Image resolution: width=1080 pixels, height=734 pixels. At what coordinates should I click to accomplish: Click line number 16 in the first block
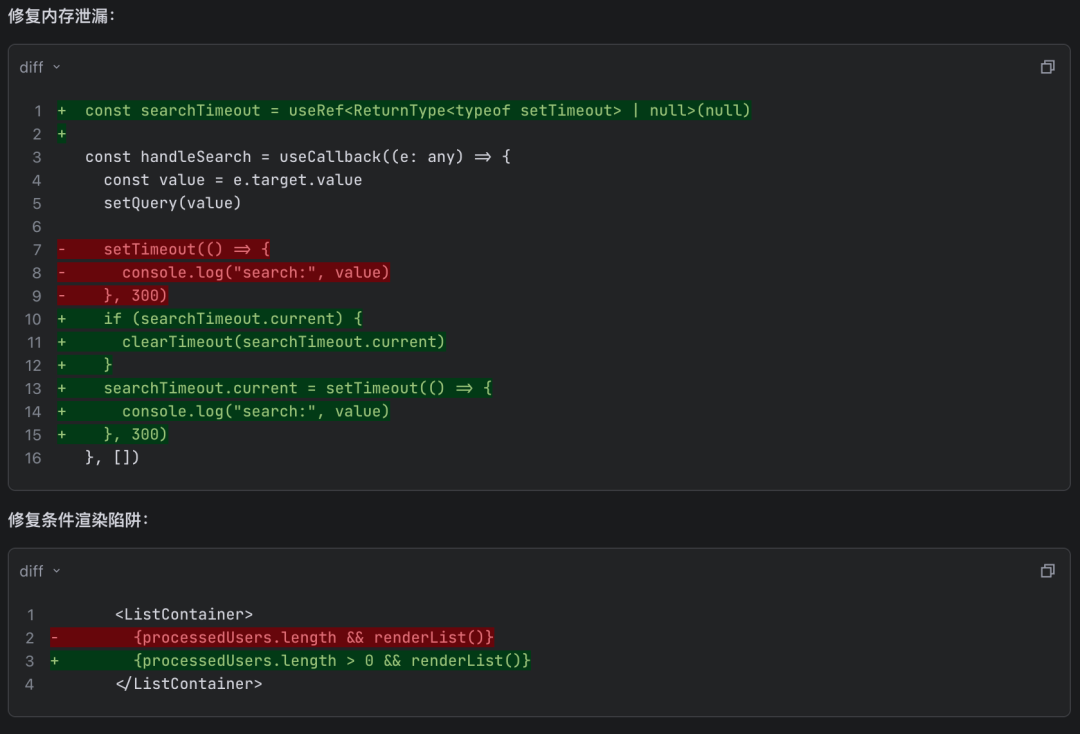pos(33,458)
